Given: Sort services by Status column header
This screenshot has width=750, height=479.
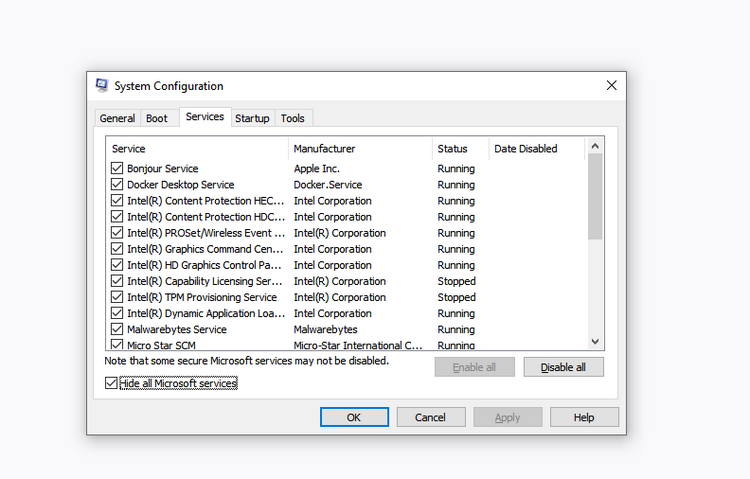Looking at the screenshot, I should coord(459,149).
